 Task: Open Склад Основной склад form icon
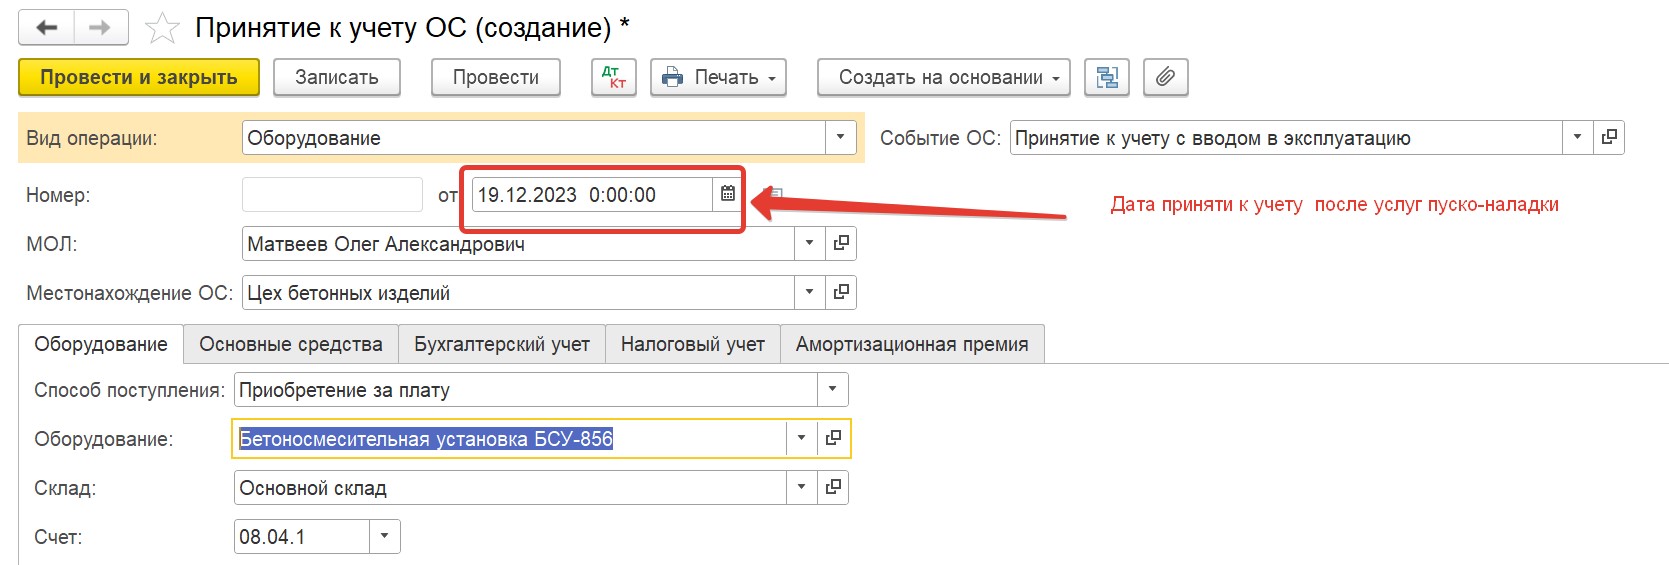pyautogui.click(x=833, y=487)
